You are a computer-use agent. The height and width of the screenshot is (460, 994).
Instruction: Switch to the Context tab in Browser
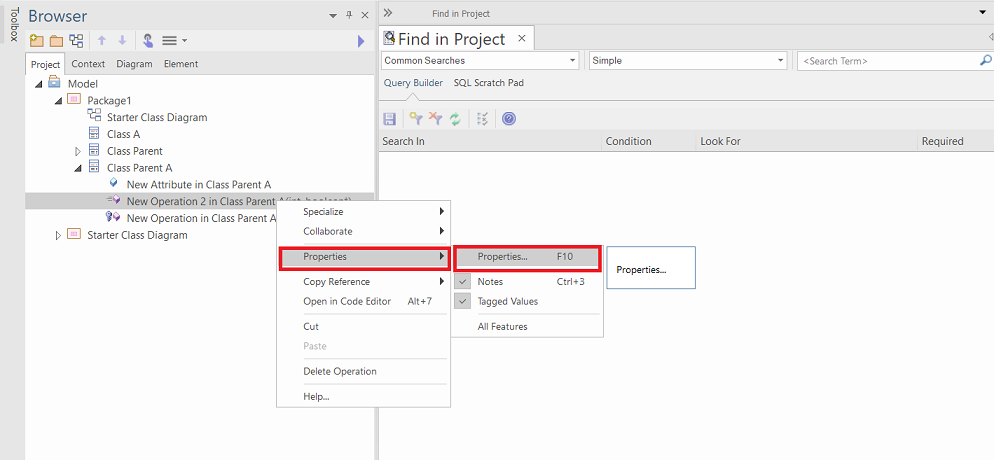click(x=88, y=64)
